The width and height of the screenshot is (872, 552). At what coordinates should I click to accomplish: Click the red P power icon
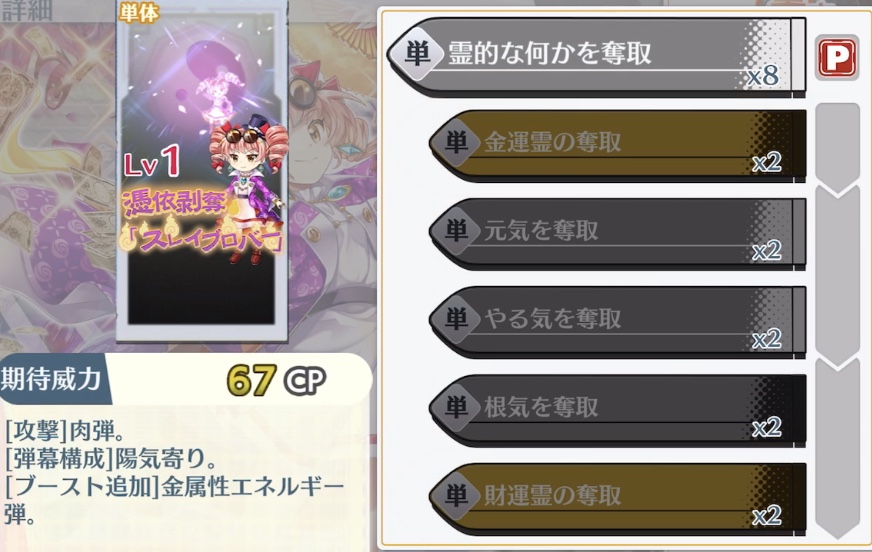tap(837, 58)
